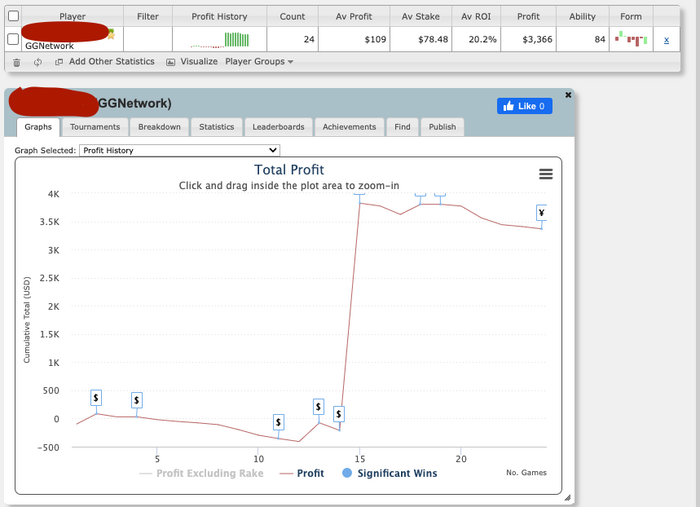Screen dimensions: 700x507
Task: Sort by the Ability column header
Action: (x=582, y=17)
